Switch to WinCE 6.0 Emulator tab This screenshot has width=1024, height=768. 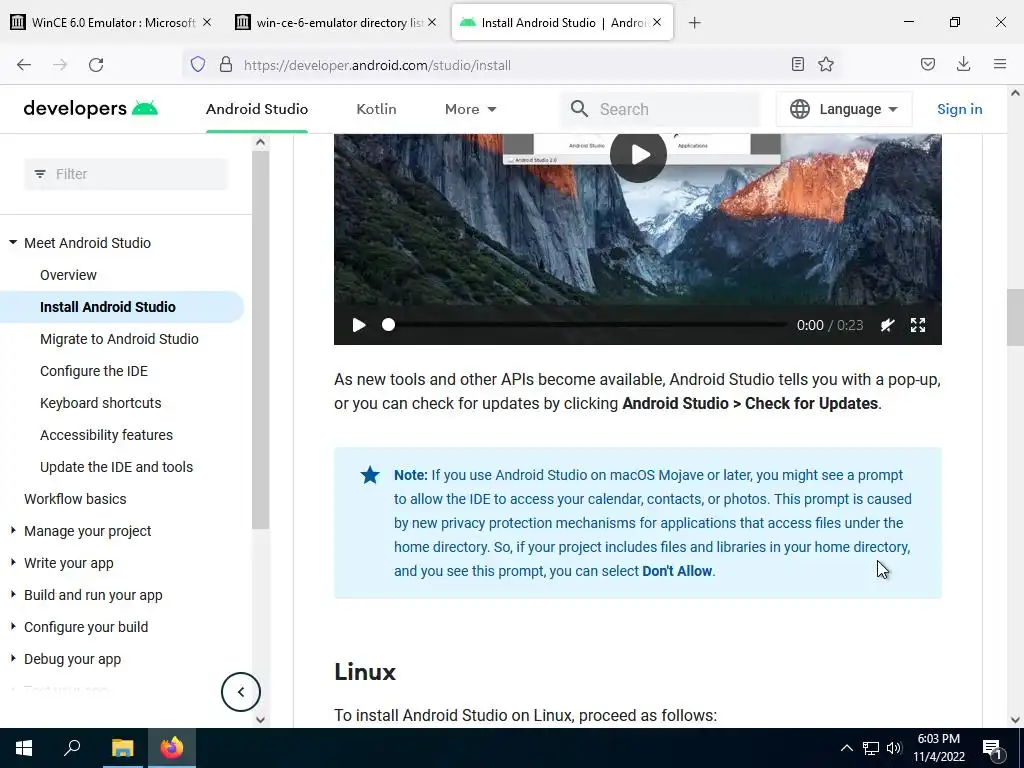(x=111, y=22)
